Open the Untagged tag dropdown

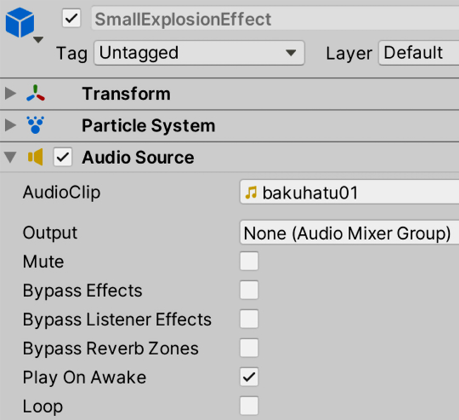[x=199, y=53]
